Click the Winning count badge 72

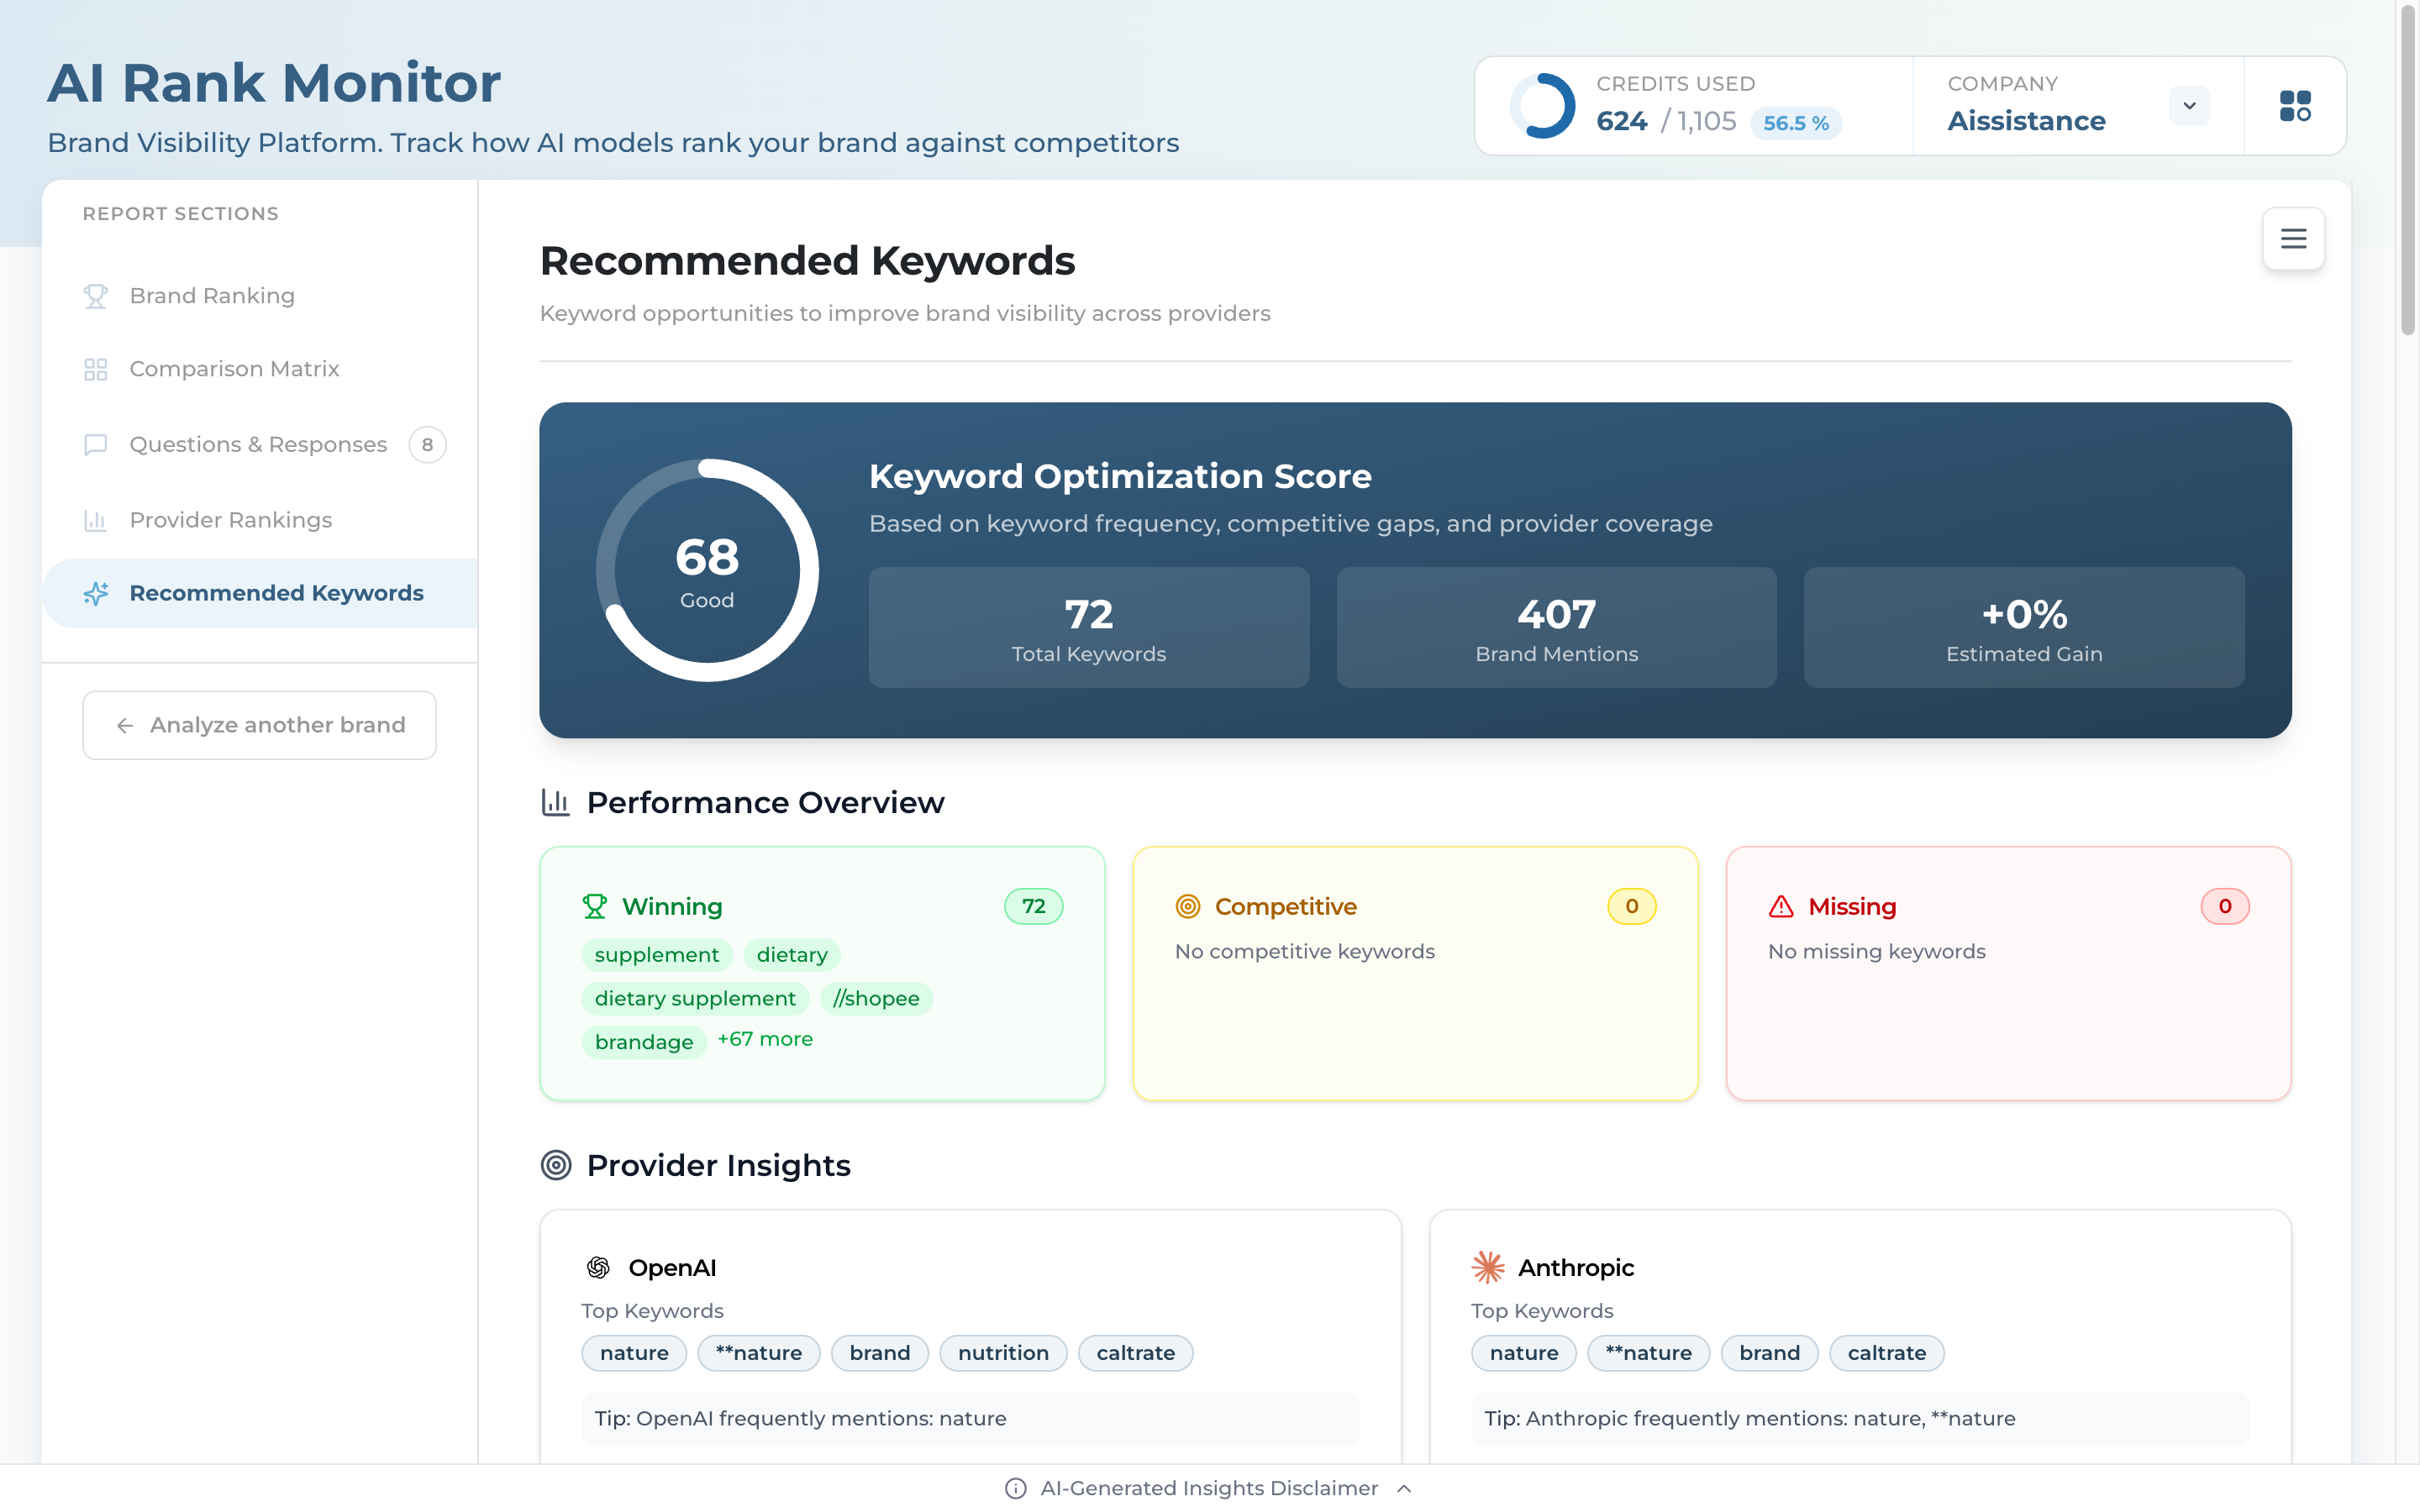[x=1033, y=906]
